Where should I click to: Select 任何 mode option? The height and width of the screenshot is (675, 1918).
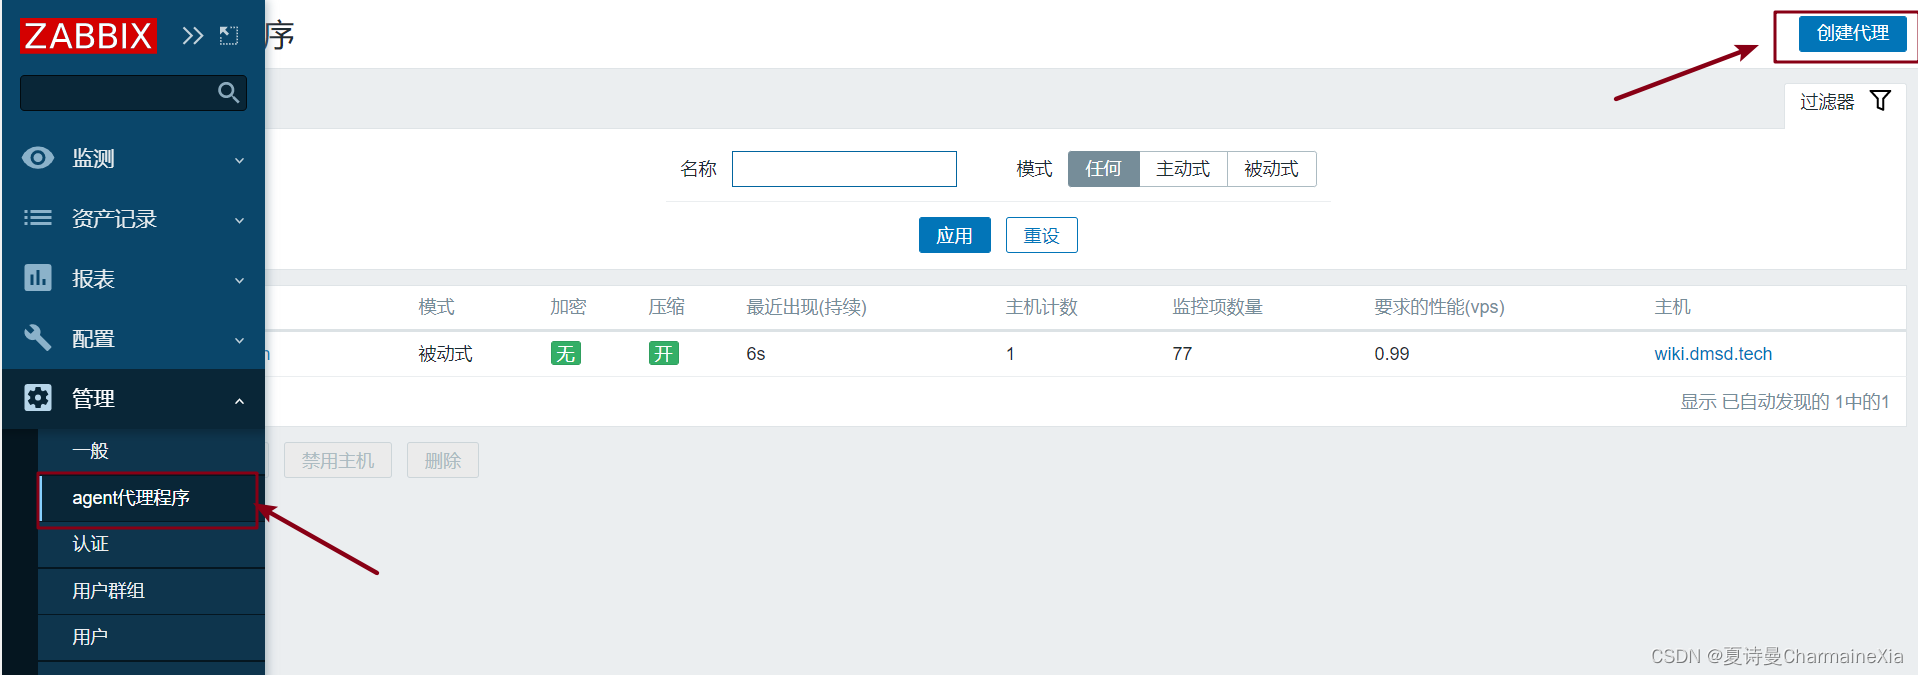pyautogui.click(x=1104, y=169)
